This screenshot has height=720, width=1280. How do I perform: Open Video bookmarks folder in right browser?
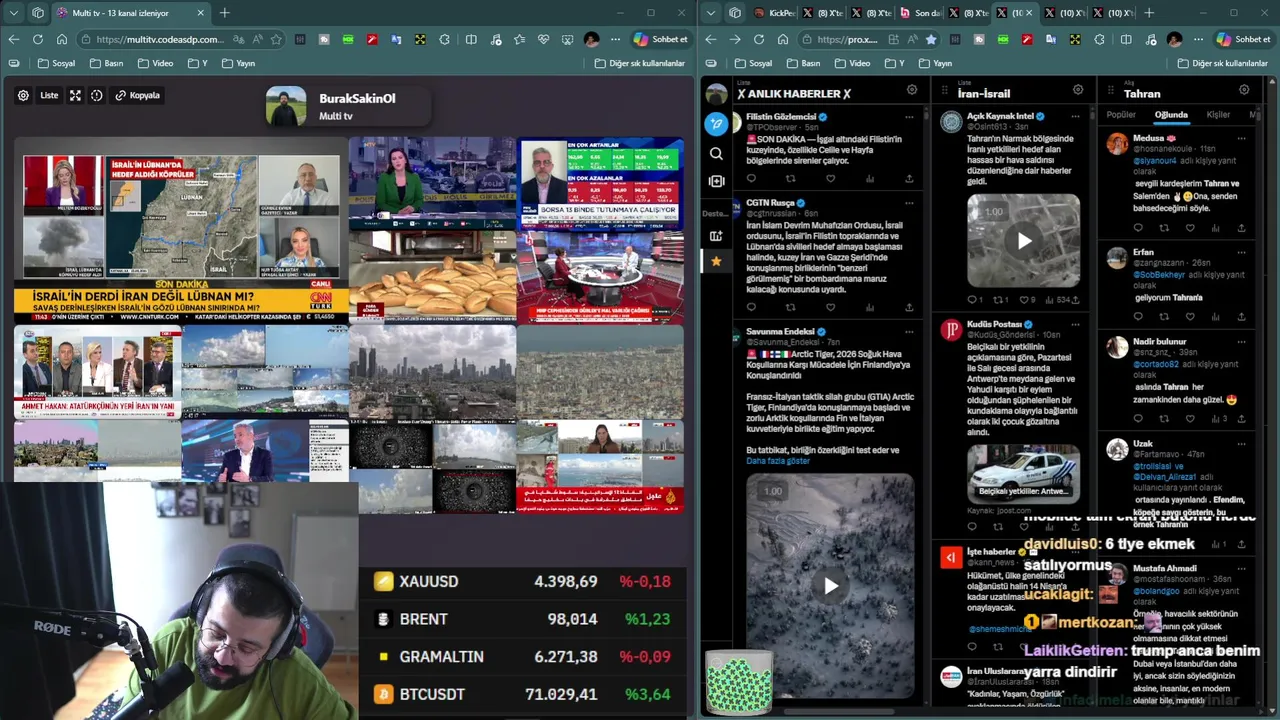click(853, 63)
